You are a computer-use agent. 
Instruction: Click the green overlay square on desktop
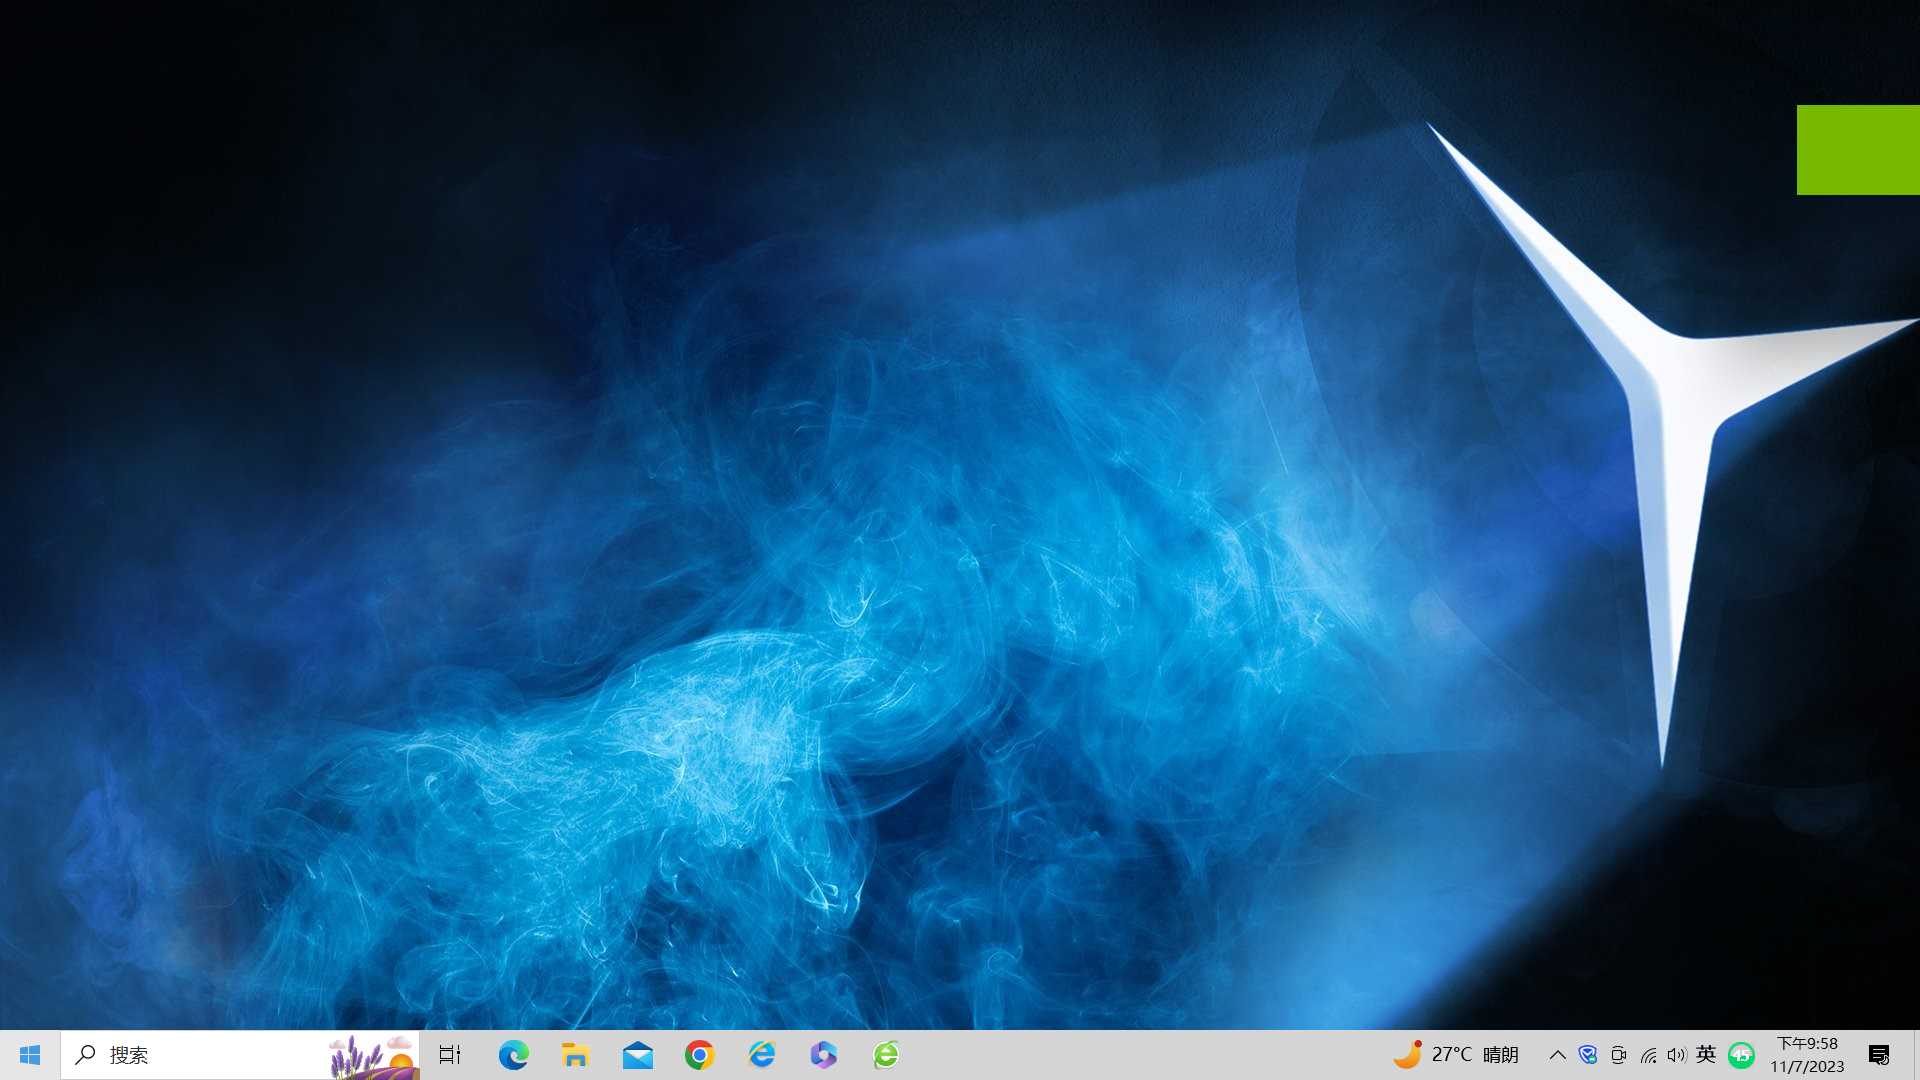1858,150
